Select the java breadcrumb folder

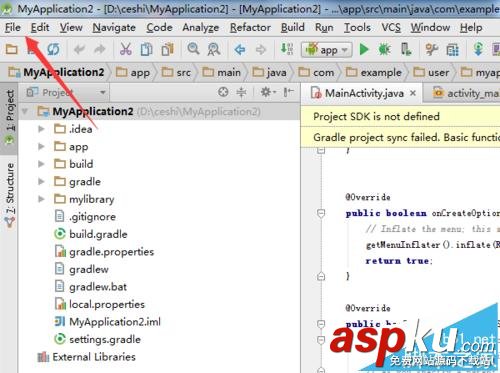[269, 72]
